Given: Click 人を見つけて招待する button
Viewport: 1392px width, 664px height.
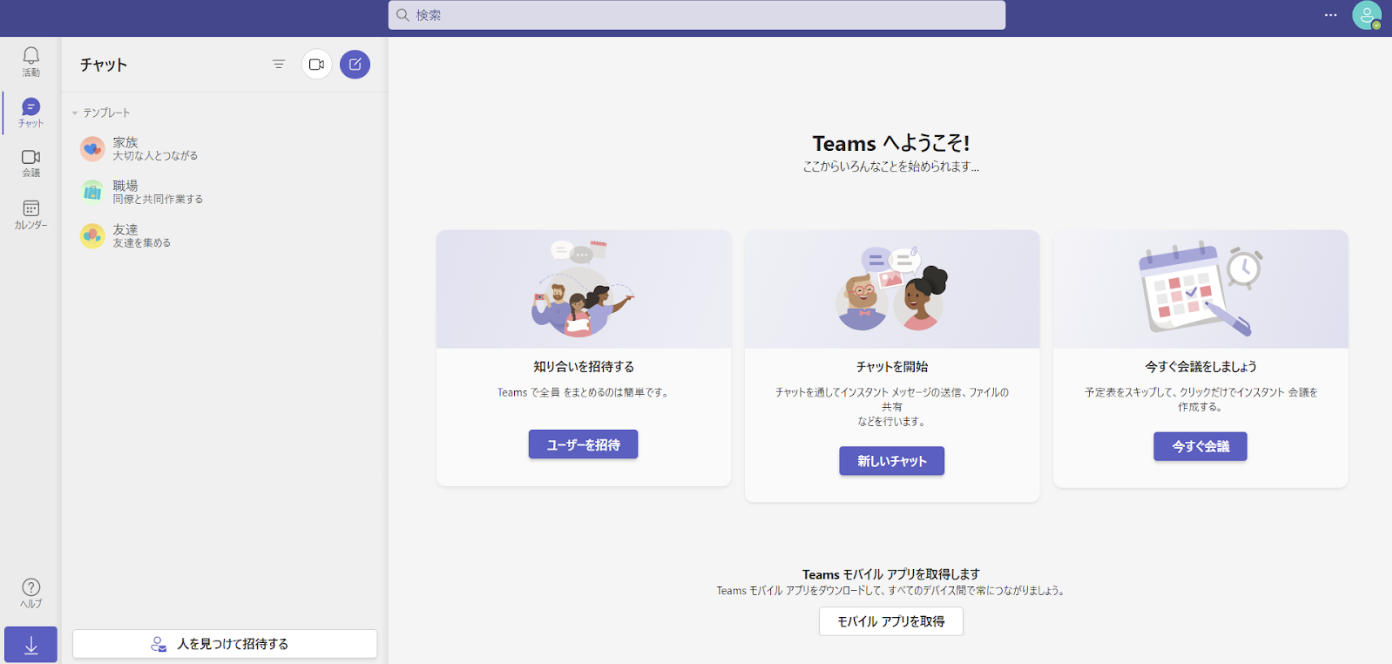Looking at the screenshot, I should pos(225,644).
